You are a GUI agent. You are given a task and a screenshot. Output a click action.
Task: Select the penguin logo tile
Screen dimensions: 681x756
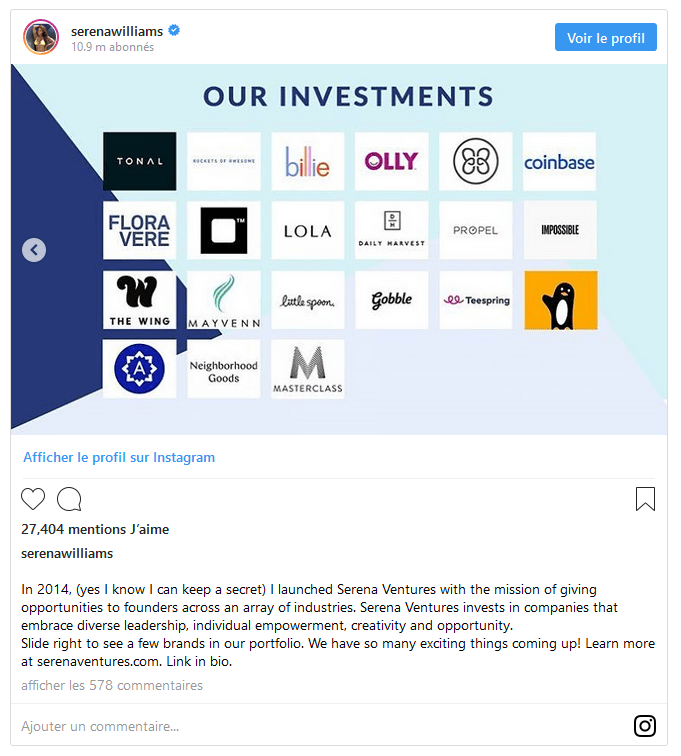coord(559,300)
